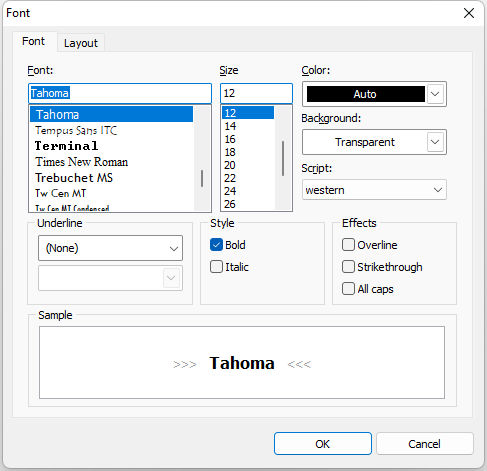This screenshot has height=471, width=487.
Task: Choose font size 16
Action: point(248,139)
